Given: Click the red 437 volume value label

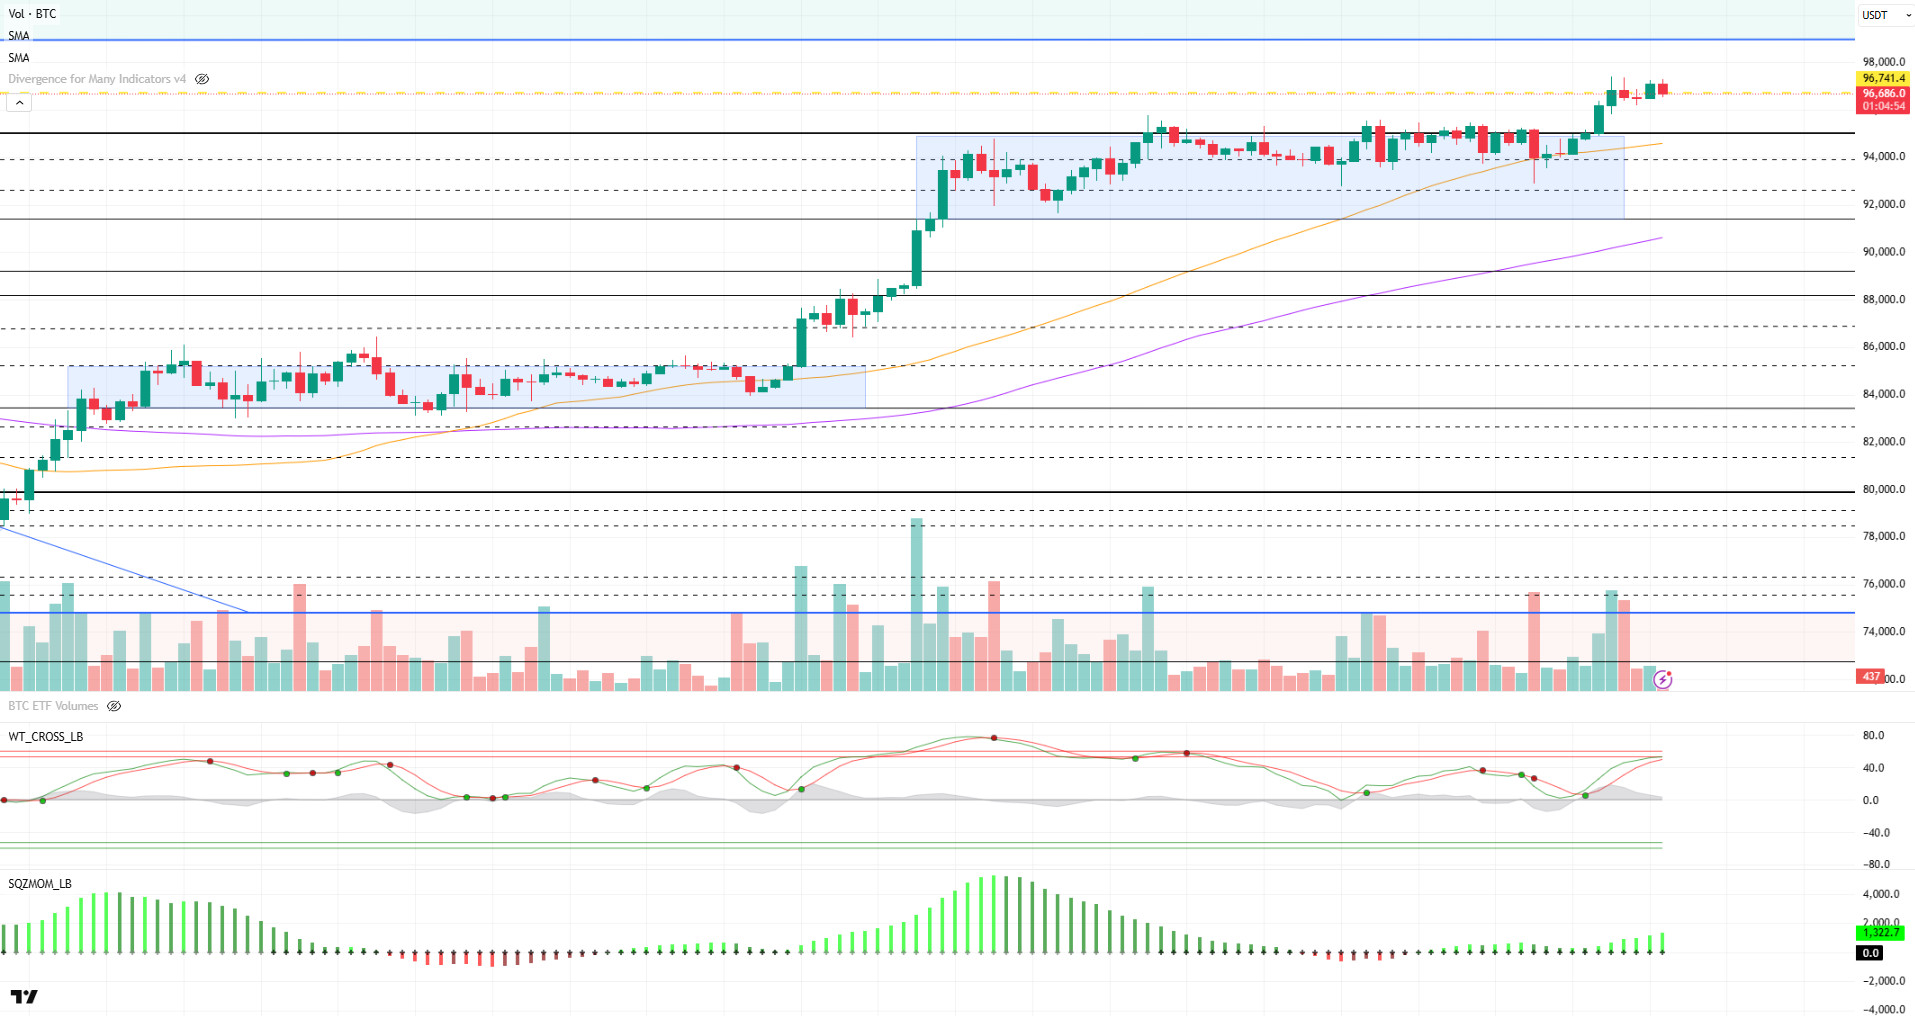Looking at the screenshot, I should (x=1870, y=677).
